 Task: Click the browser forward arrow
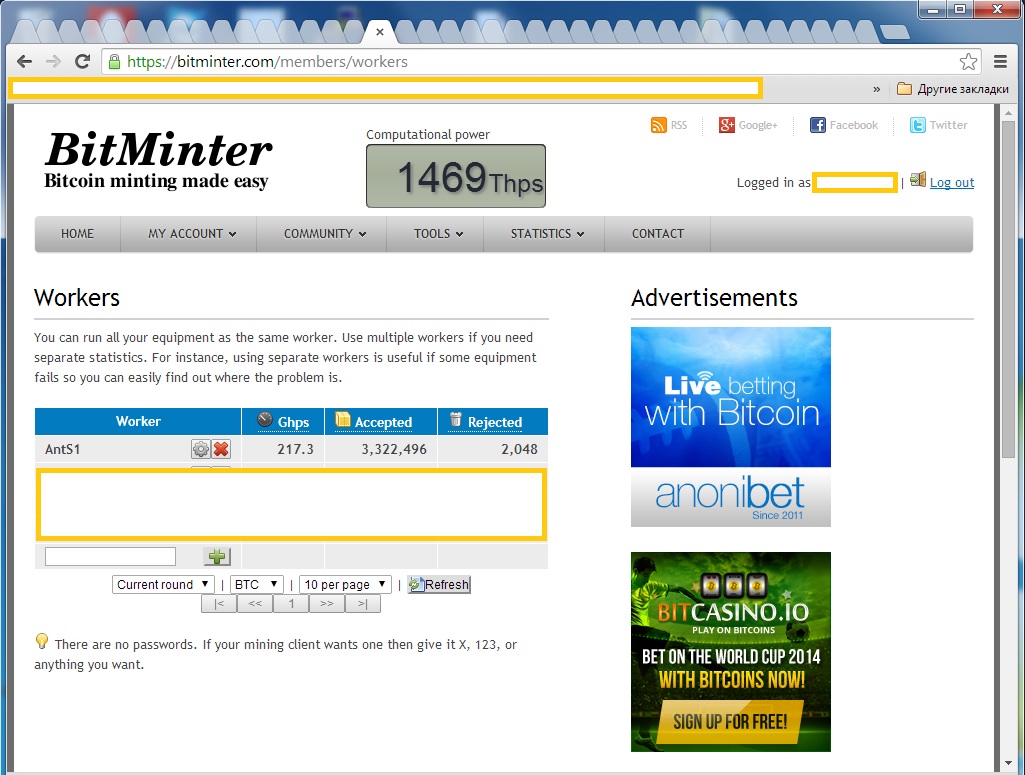tap(54, 61)
